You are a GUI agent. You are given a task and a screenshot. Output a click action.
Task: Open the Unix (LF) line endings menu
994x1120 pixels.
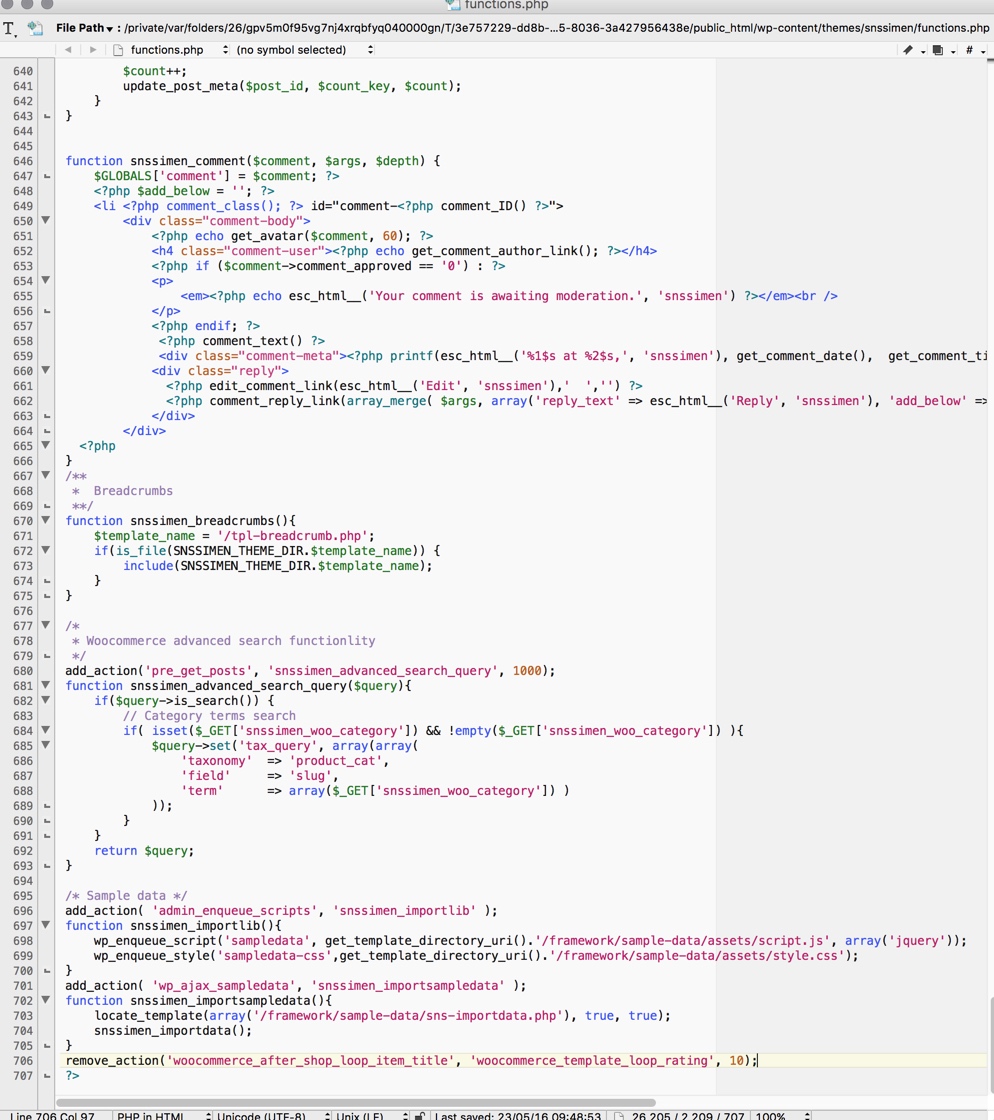point(370,1115)
